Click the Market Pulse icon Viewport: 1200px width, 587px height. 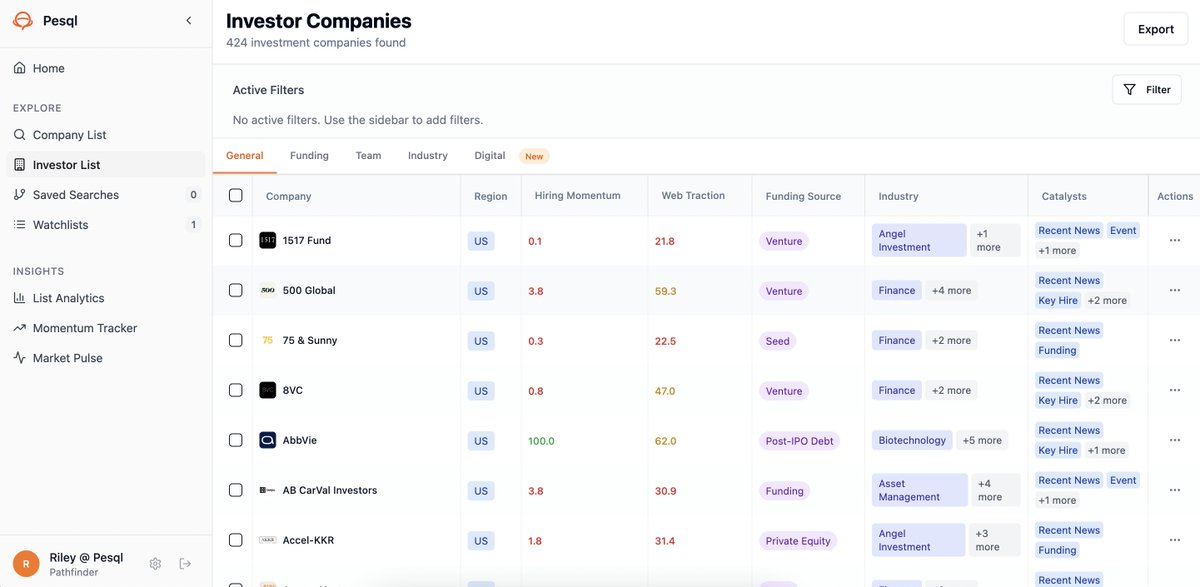pos(20,358)
